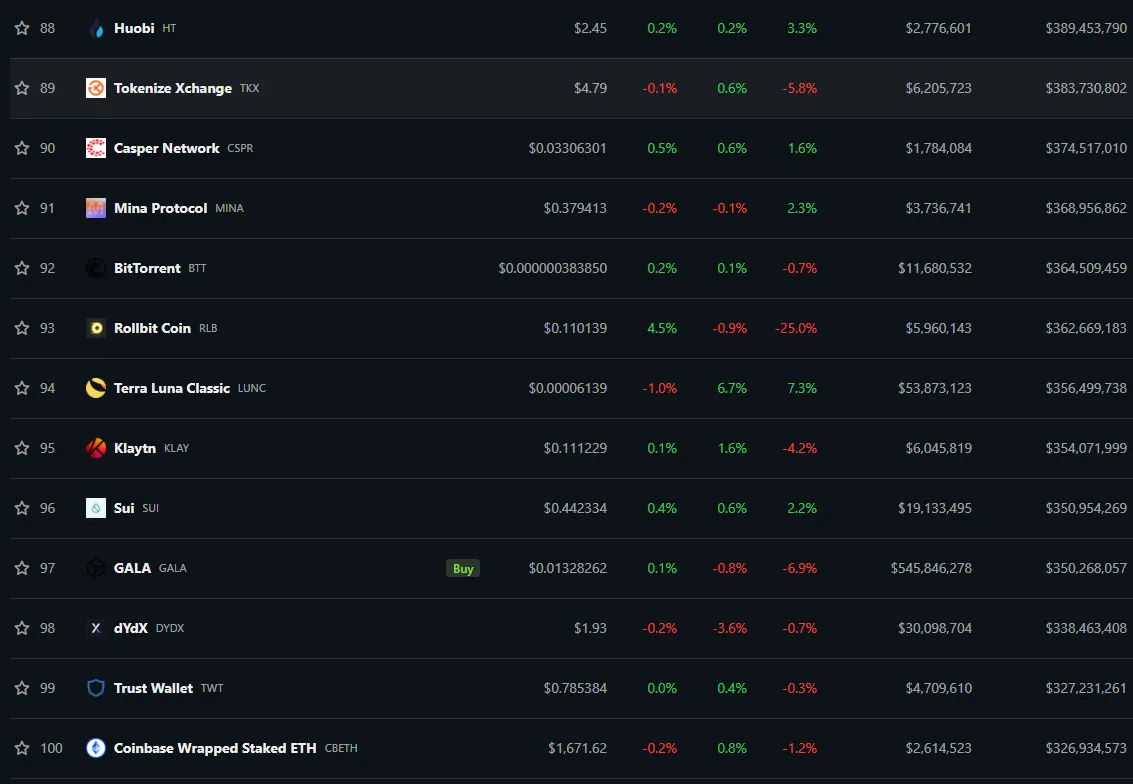
Task: Toggle dYdX watchlist star
Action: (x=22, y=628)
